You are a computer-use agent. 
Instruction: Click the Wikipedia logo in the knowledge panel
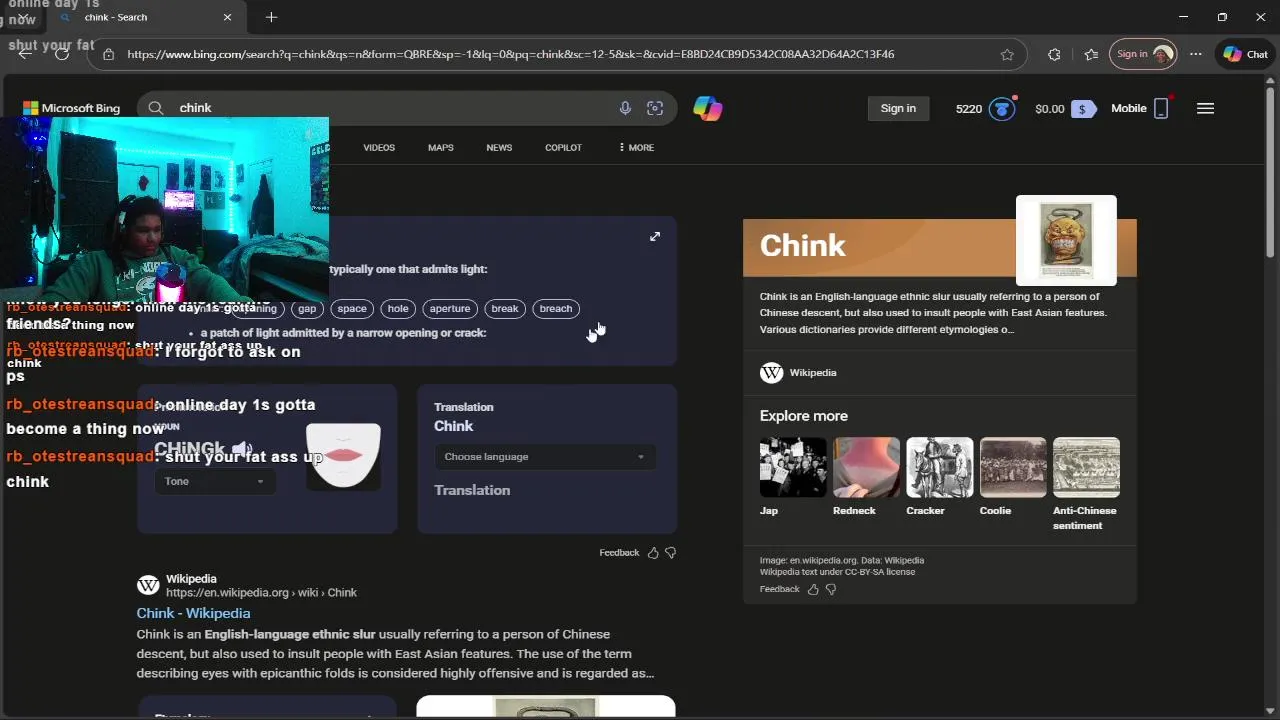(771, 372)
